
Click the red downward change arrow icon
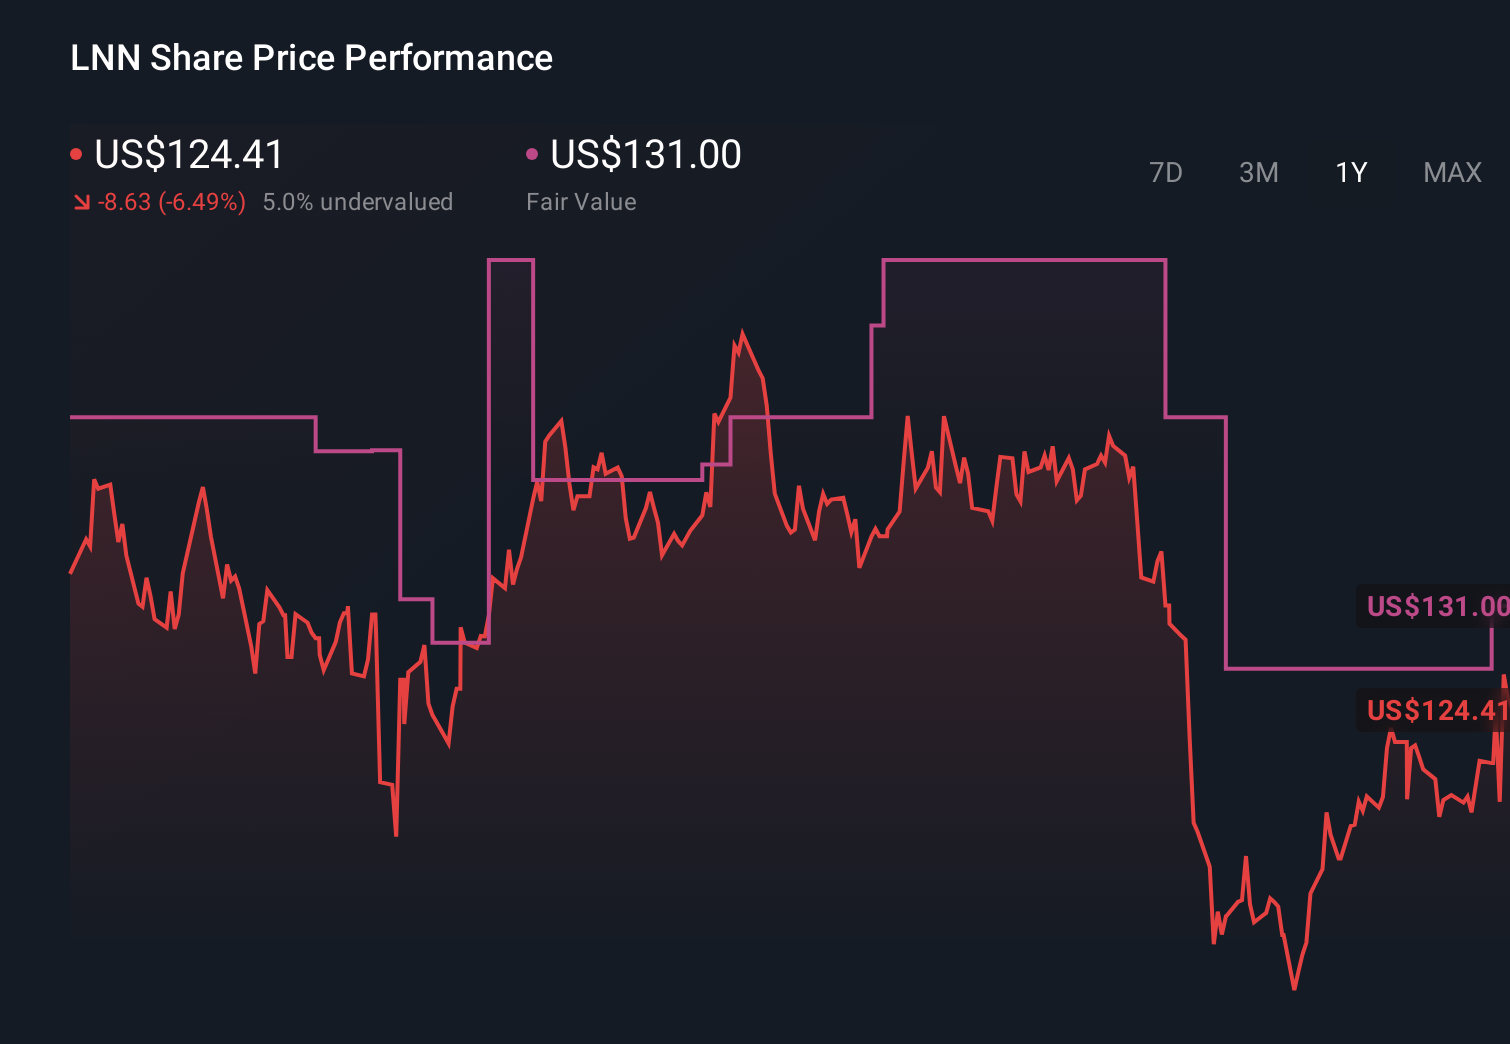(81, 201)
